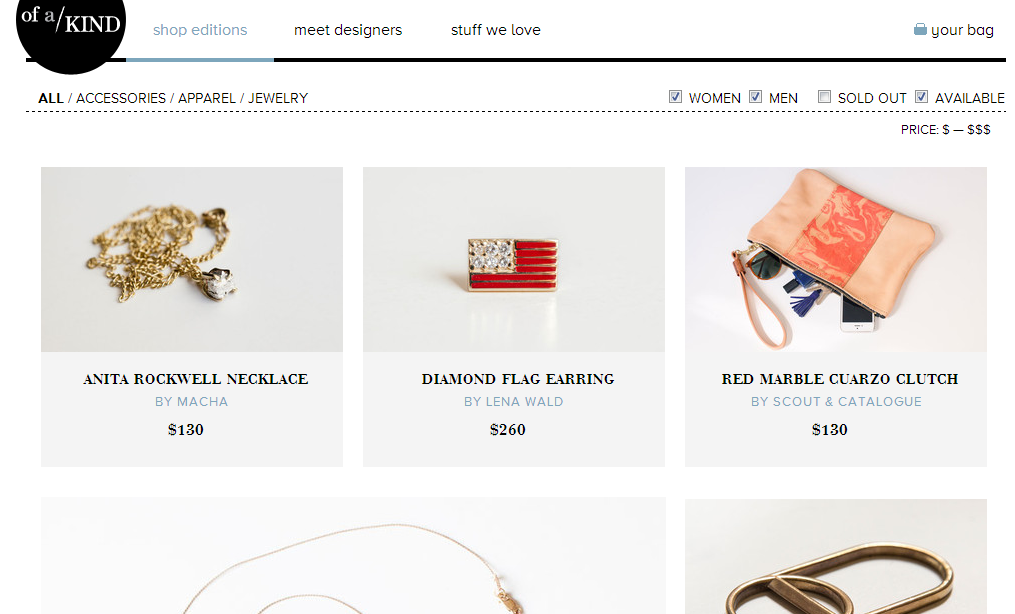Toggle the Available checkbox
1015x614 pixels.
[x=921, y=96]
